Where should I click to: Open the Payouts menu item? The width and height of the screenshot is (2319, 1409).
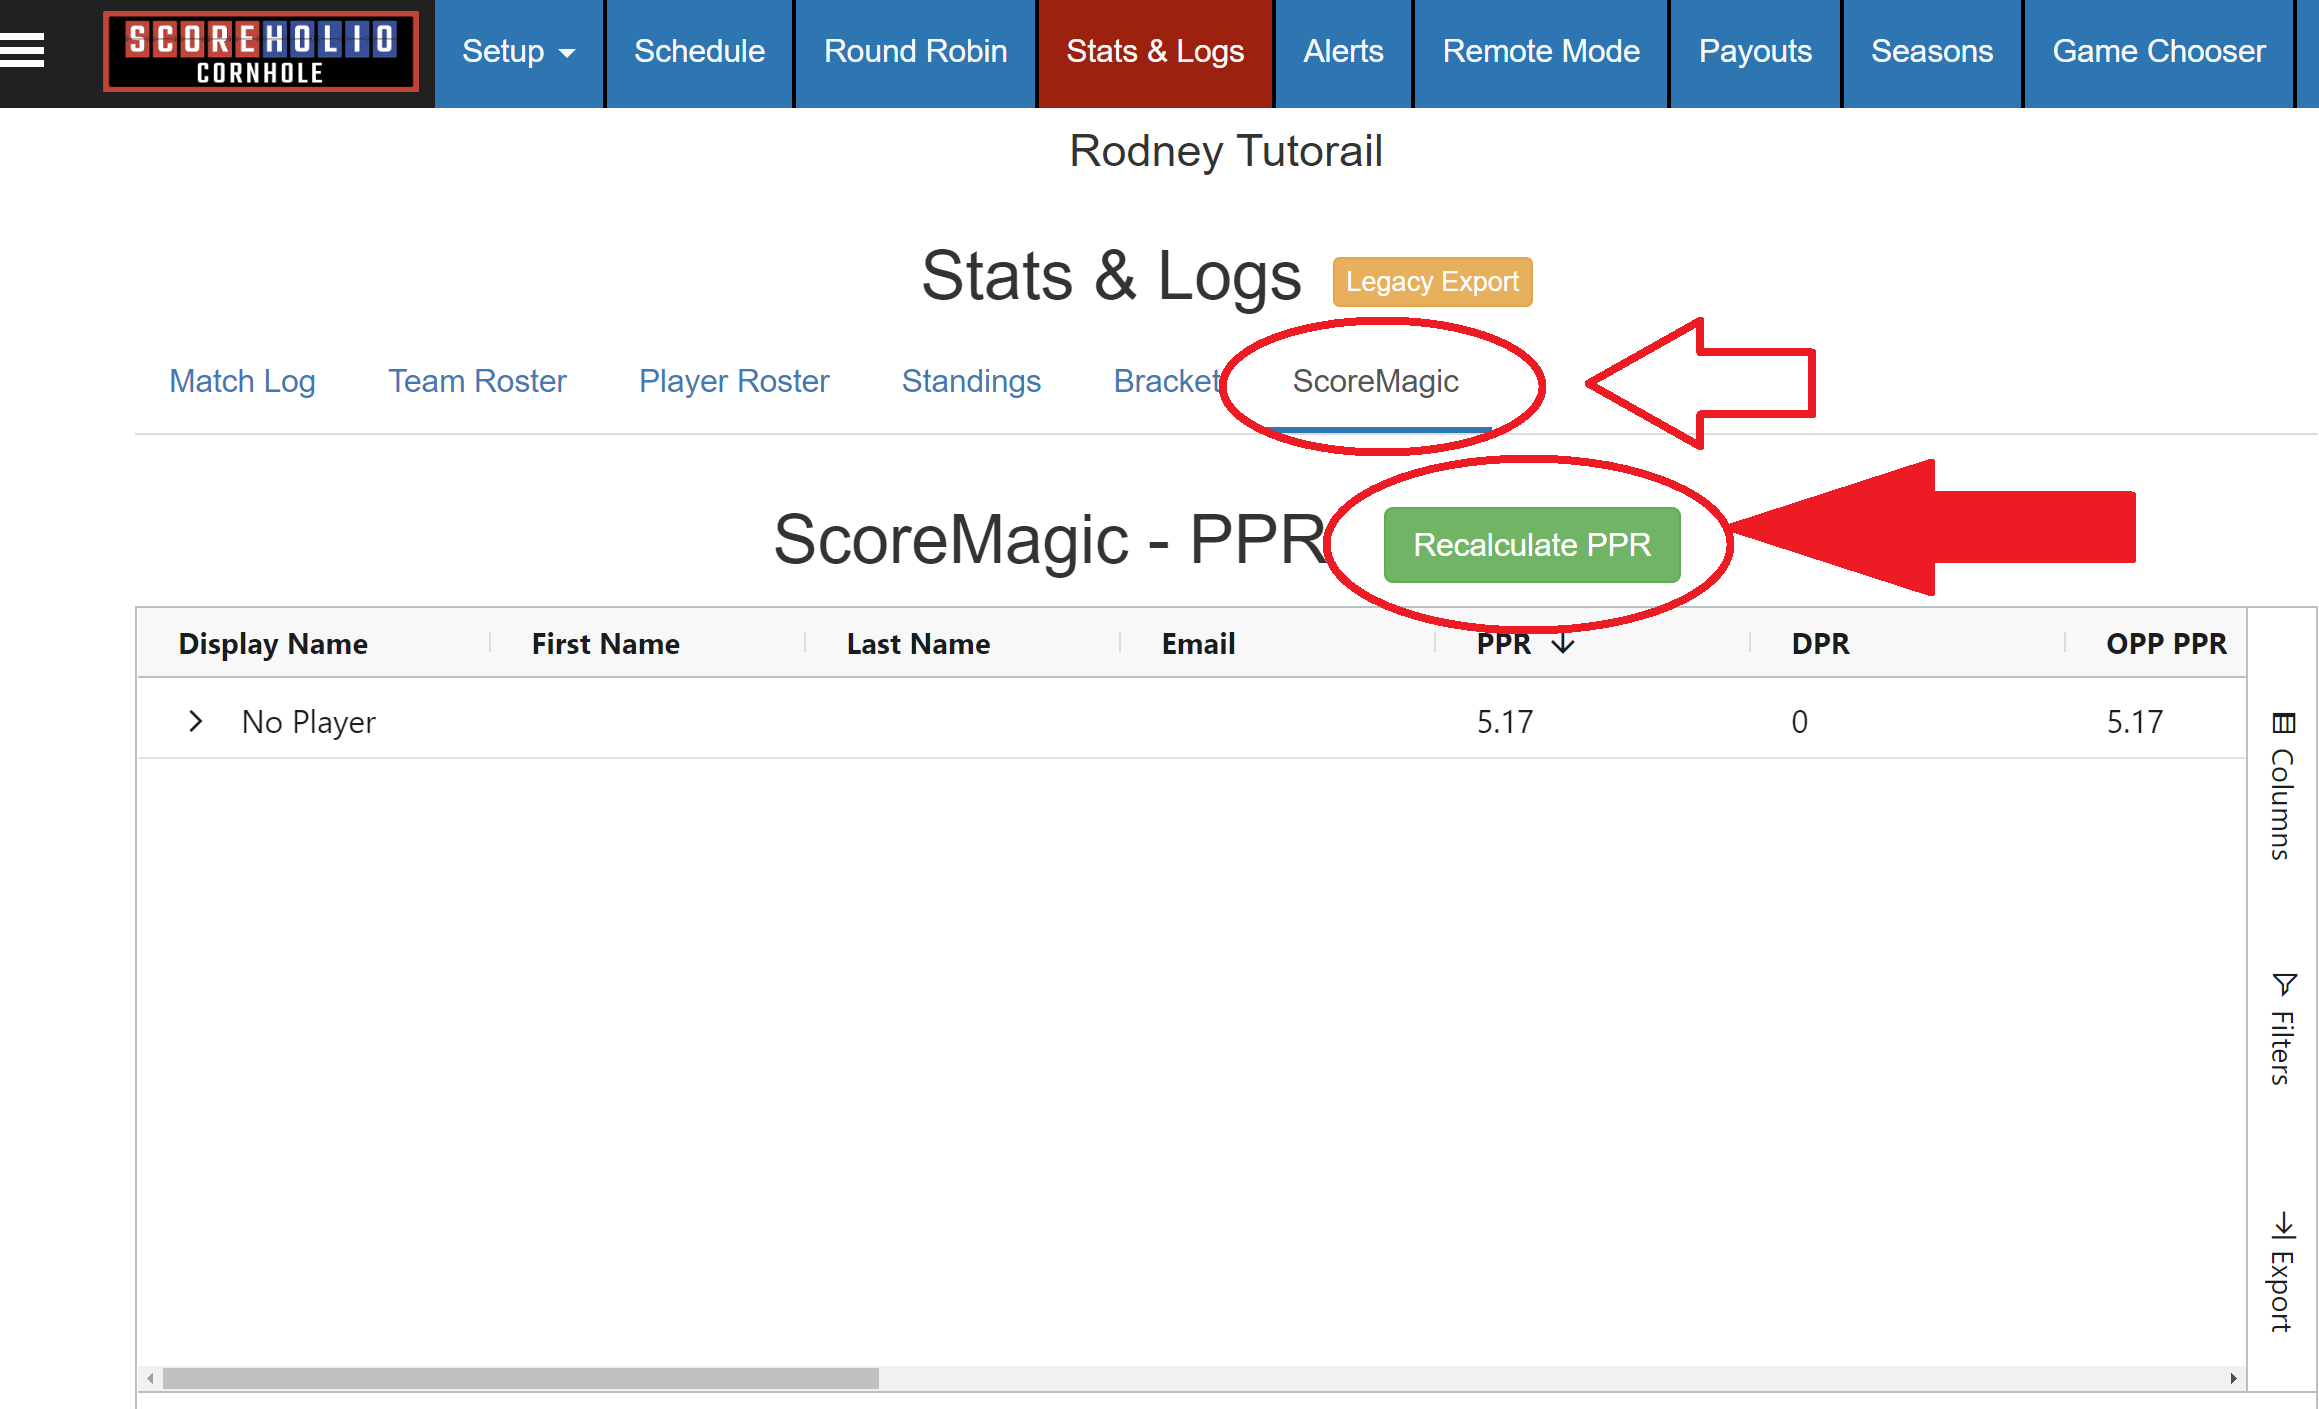(x=1755, y=52)
